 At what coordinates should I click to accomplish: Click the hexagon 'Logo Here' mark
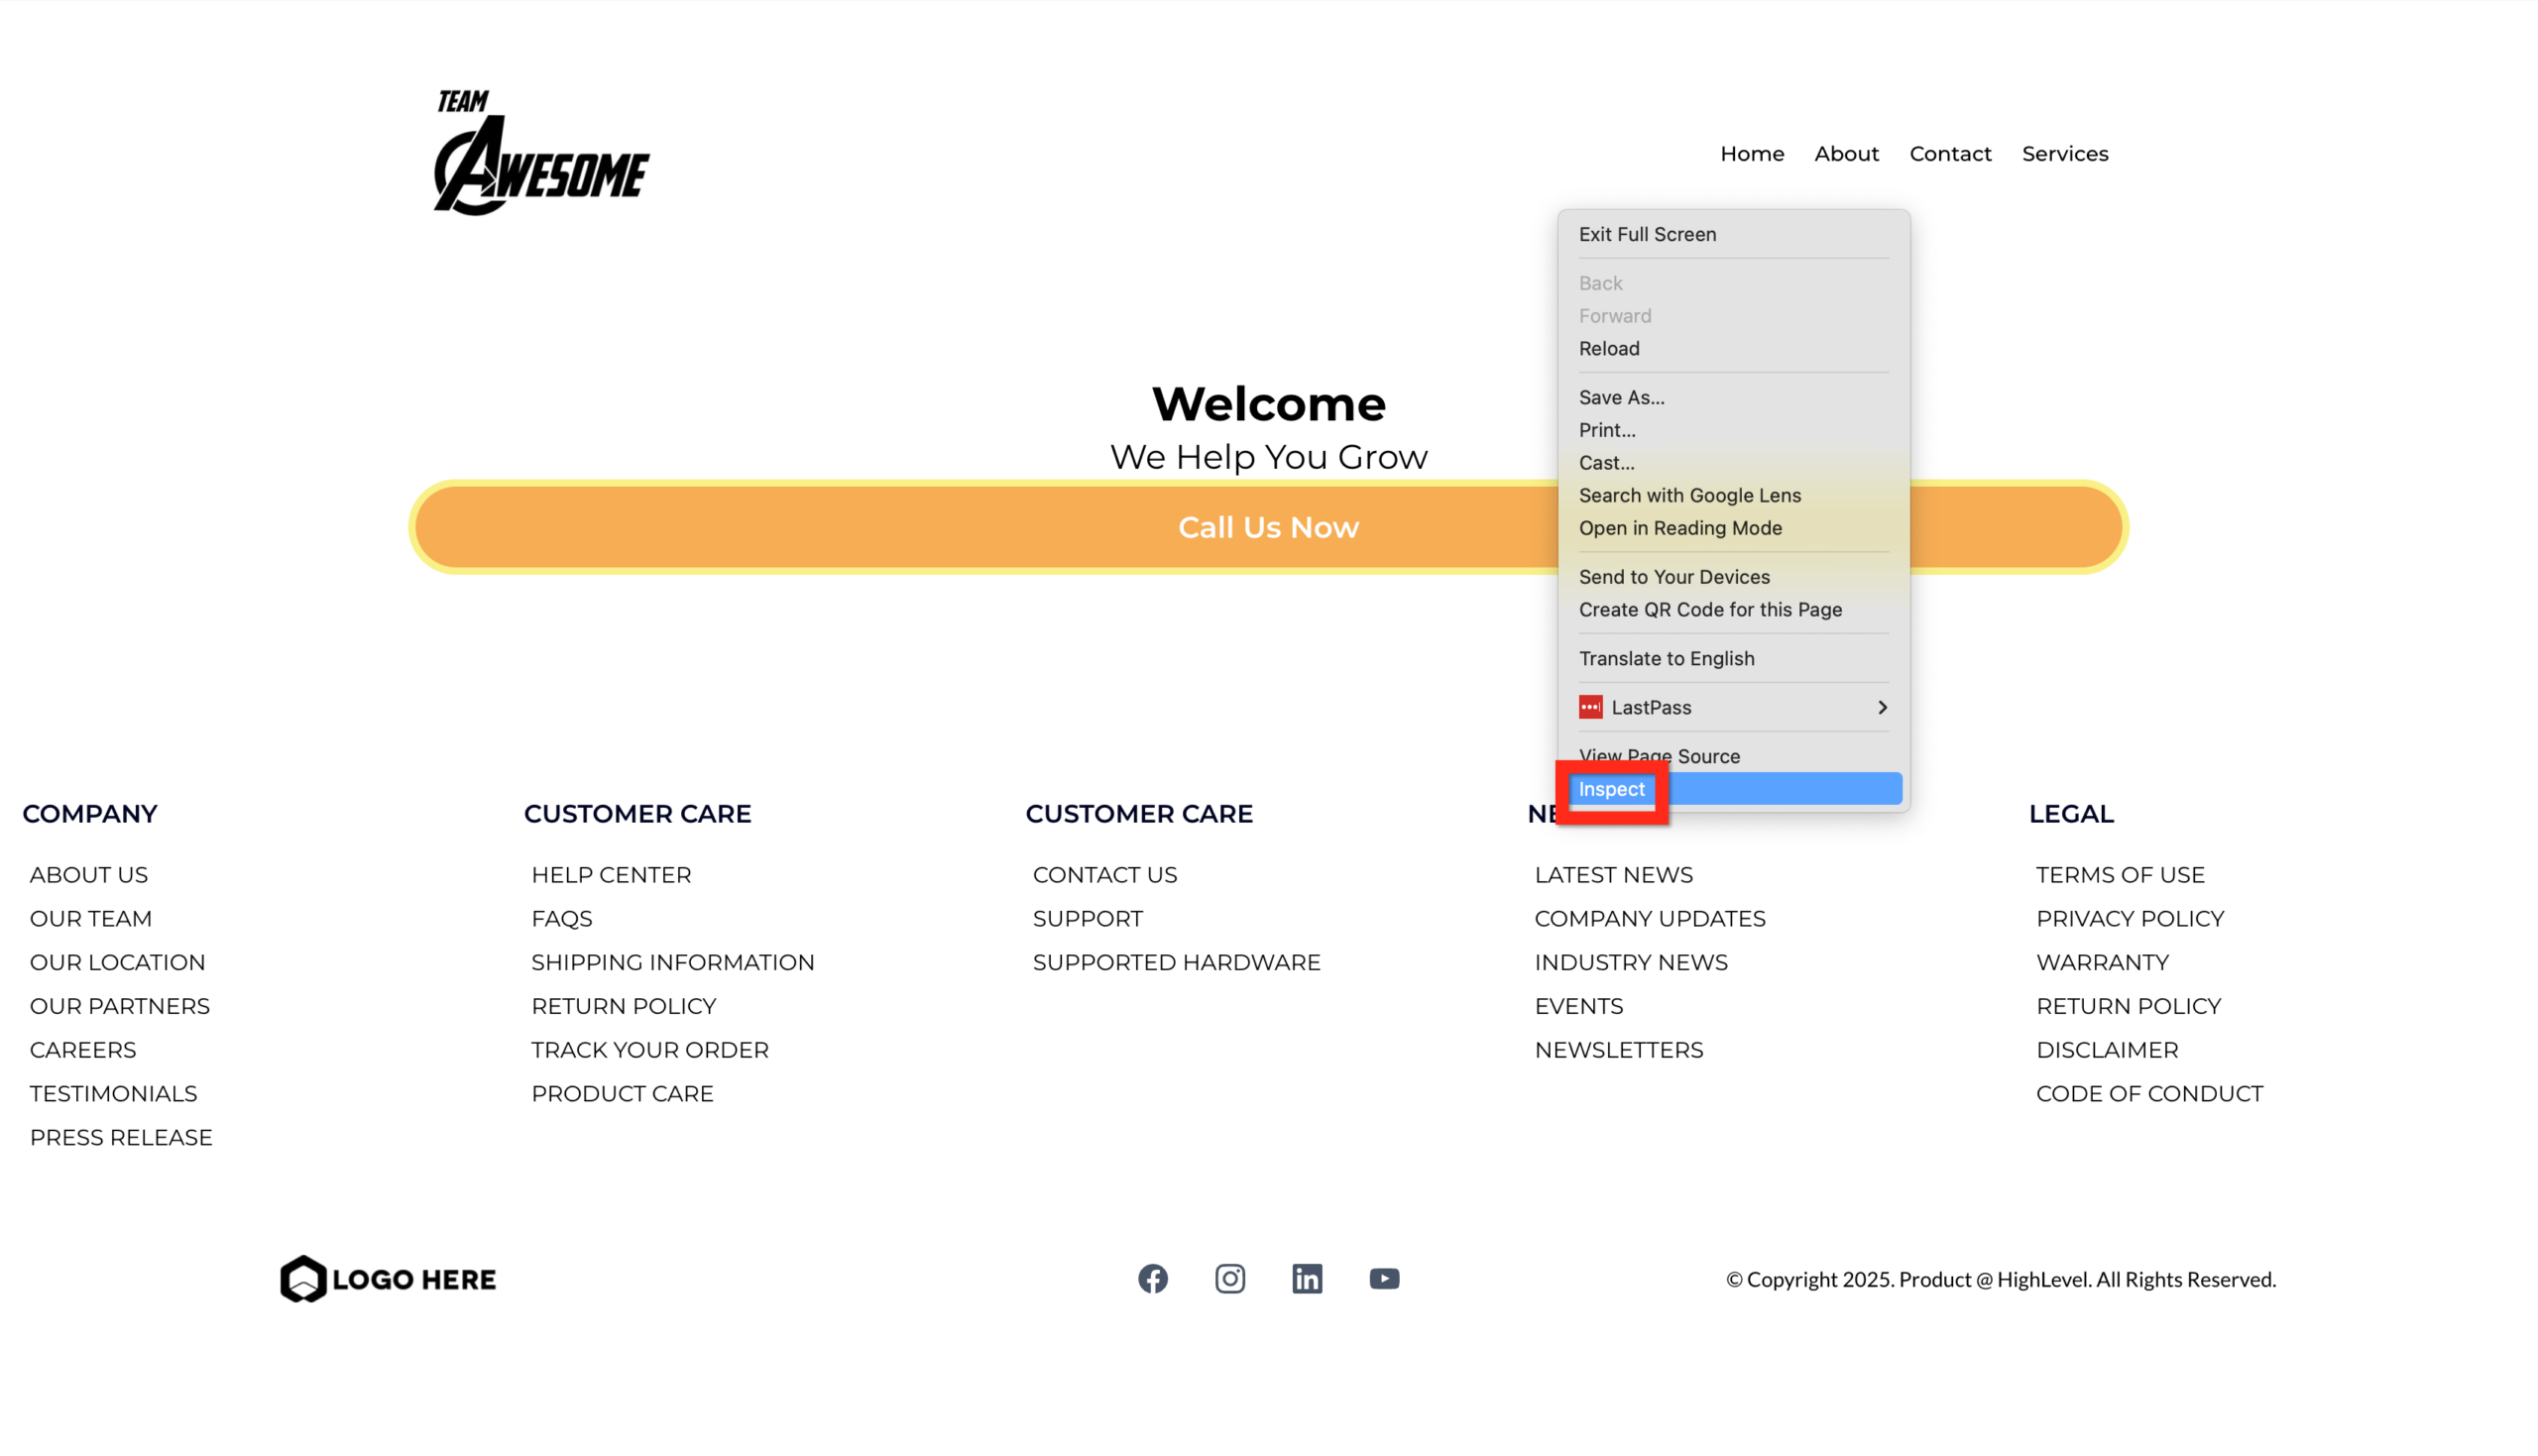[302, 1278]
